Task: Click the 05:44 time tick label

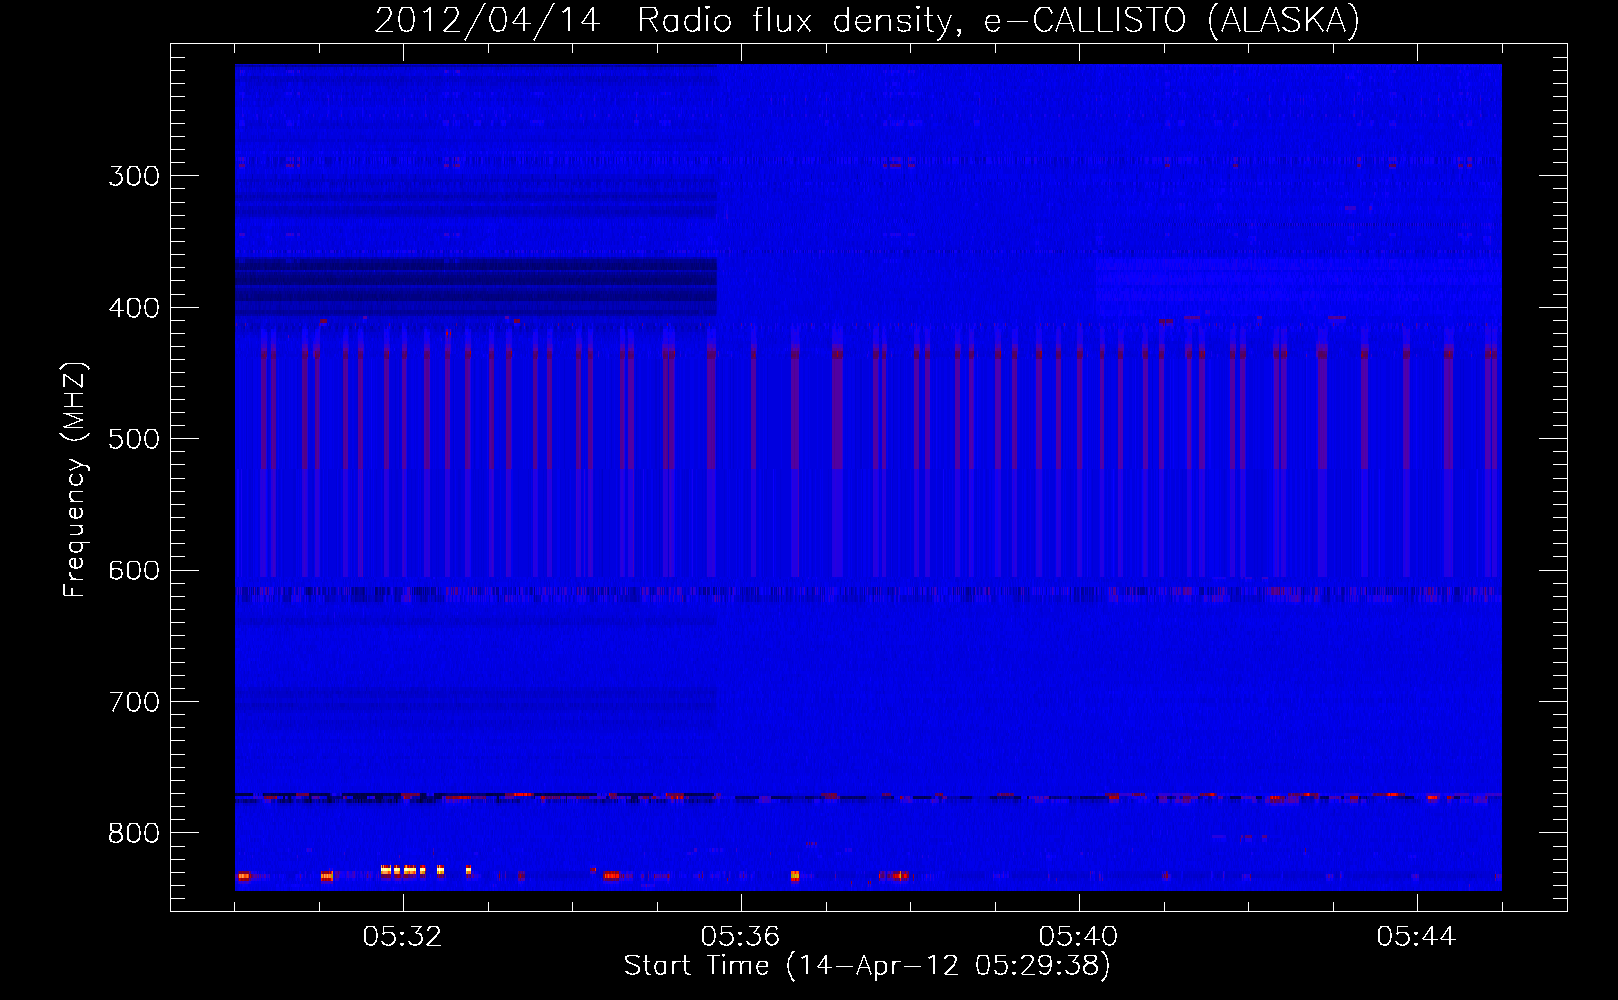Action: [1416, 936]
